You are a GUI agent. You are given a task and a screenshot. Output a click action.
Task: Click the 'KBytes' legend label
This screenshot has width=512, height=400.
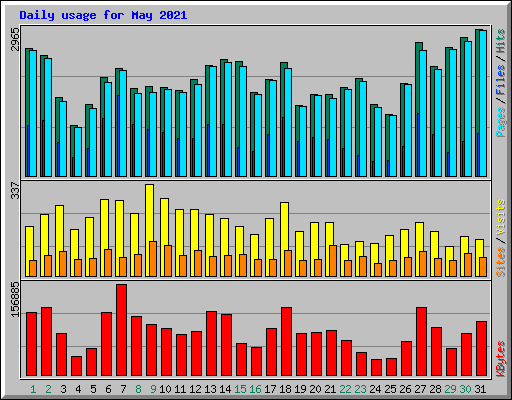(500, 359)
